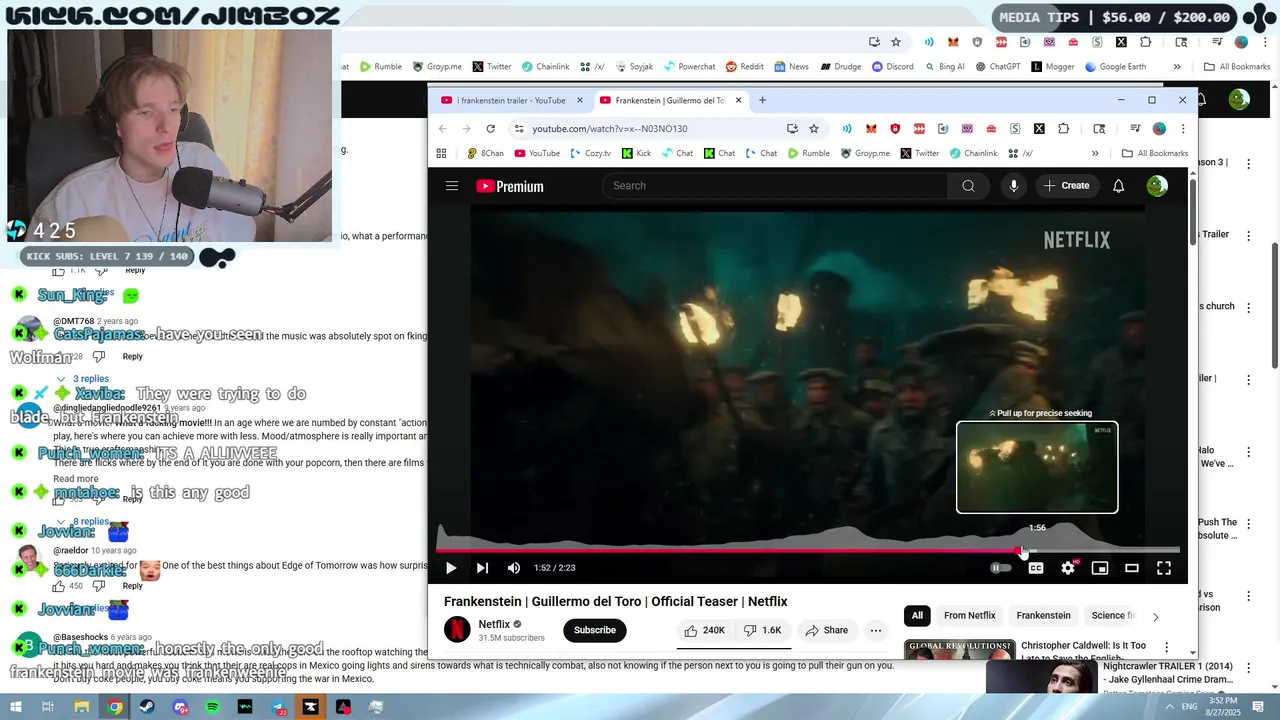Expand bookmarks overflow chevron in background window
This screenshot has width=1280, height=720.
point(1177,67)
